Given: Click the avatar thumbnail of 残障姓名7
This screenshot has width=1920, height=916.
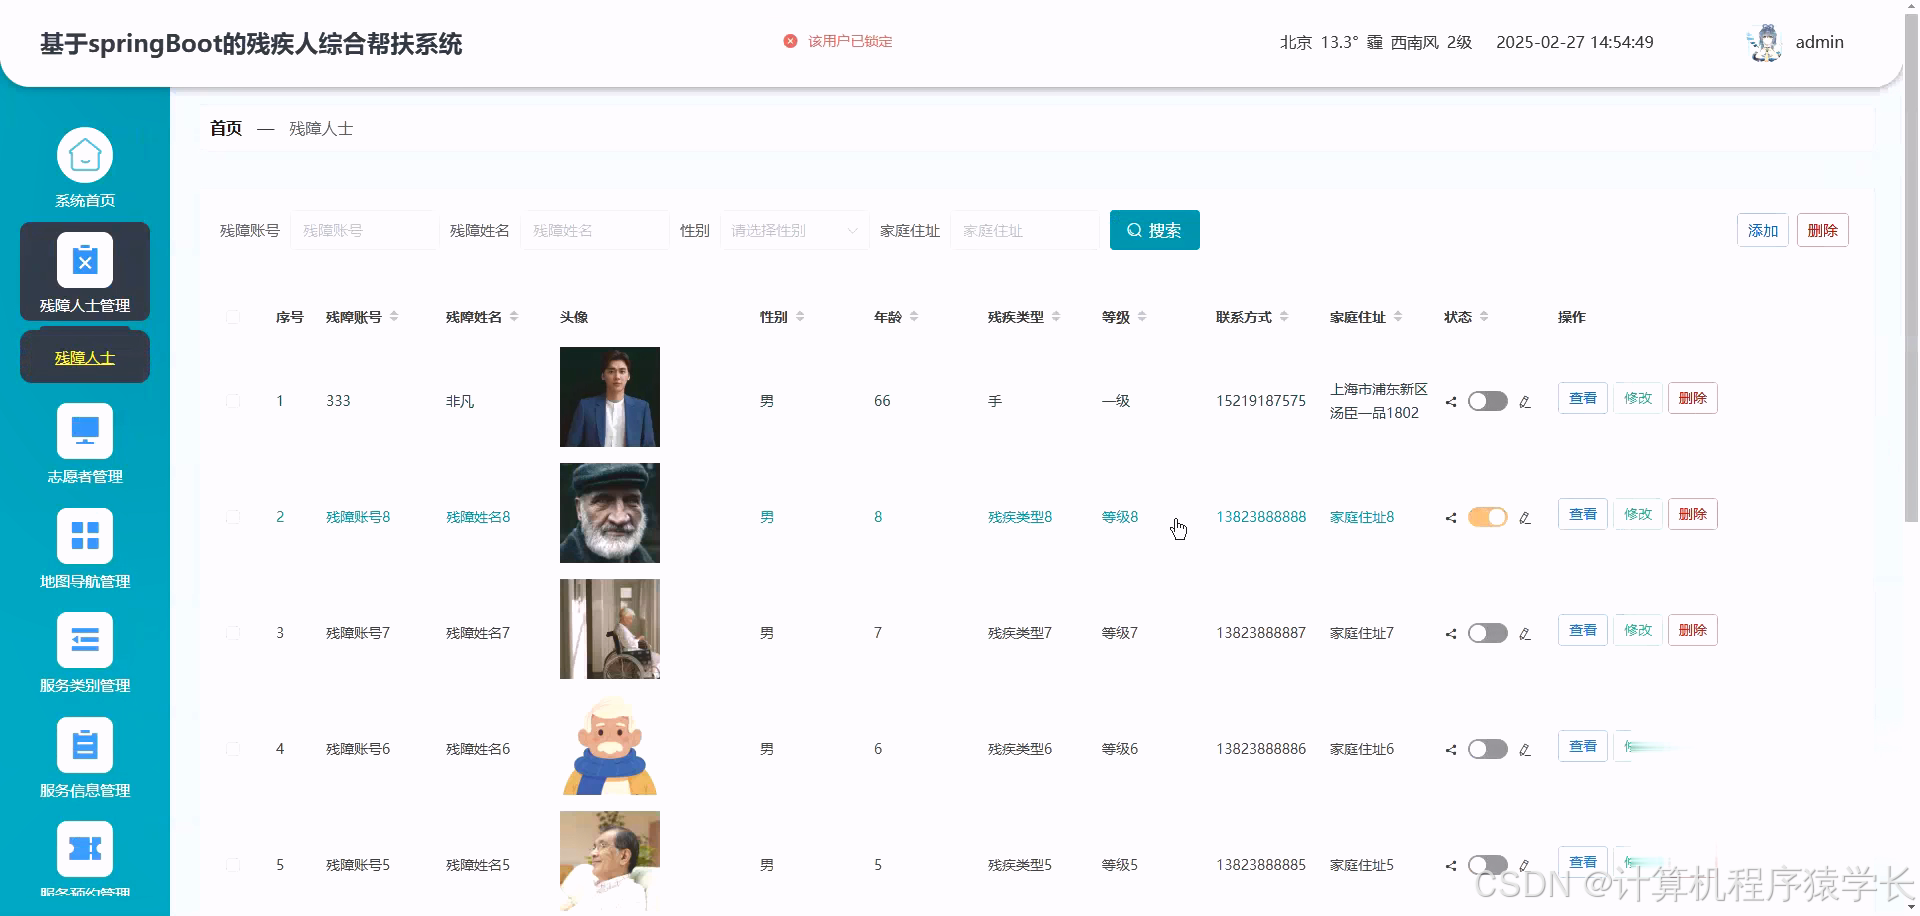Looking at the screenshot, I should coord(609,628).
